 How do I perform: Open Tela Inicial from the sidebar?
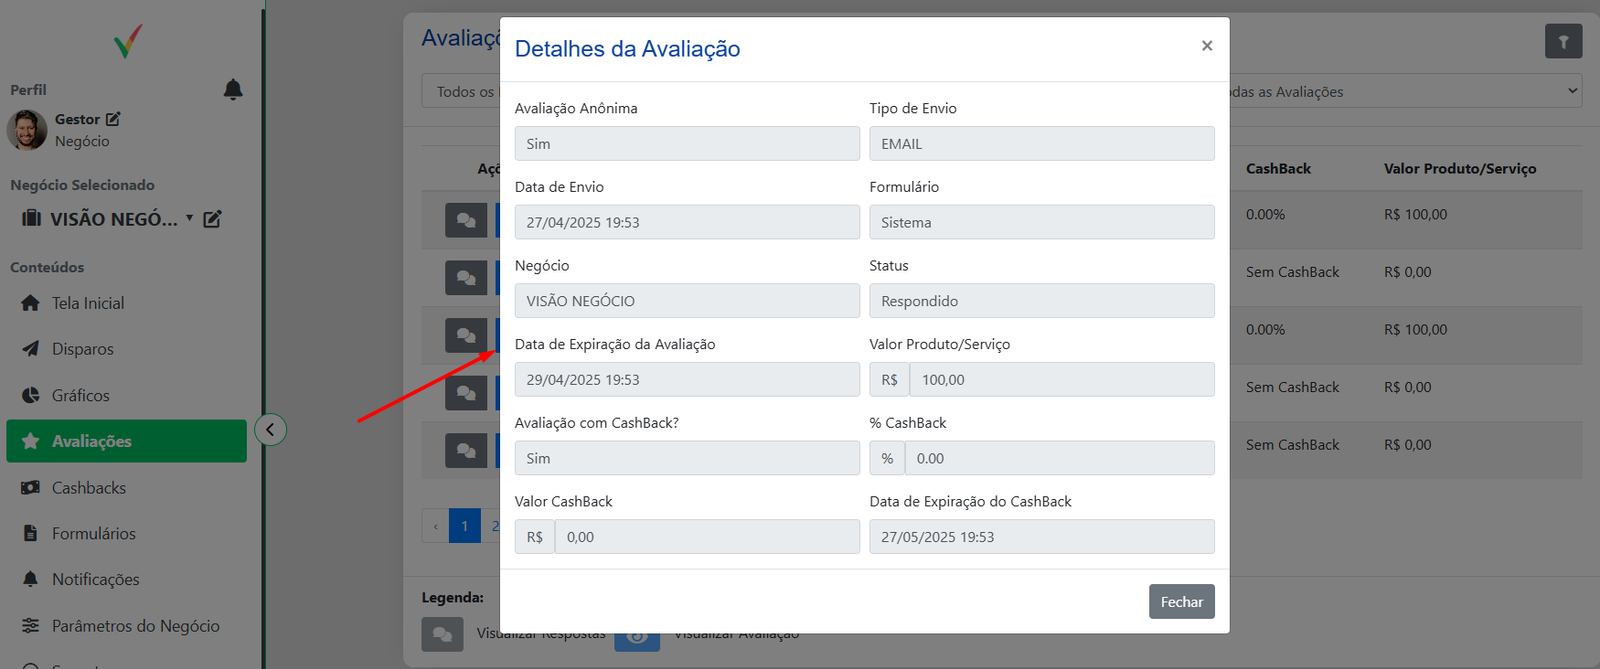coord(88,303)
